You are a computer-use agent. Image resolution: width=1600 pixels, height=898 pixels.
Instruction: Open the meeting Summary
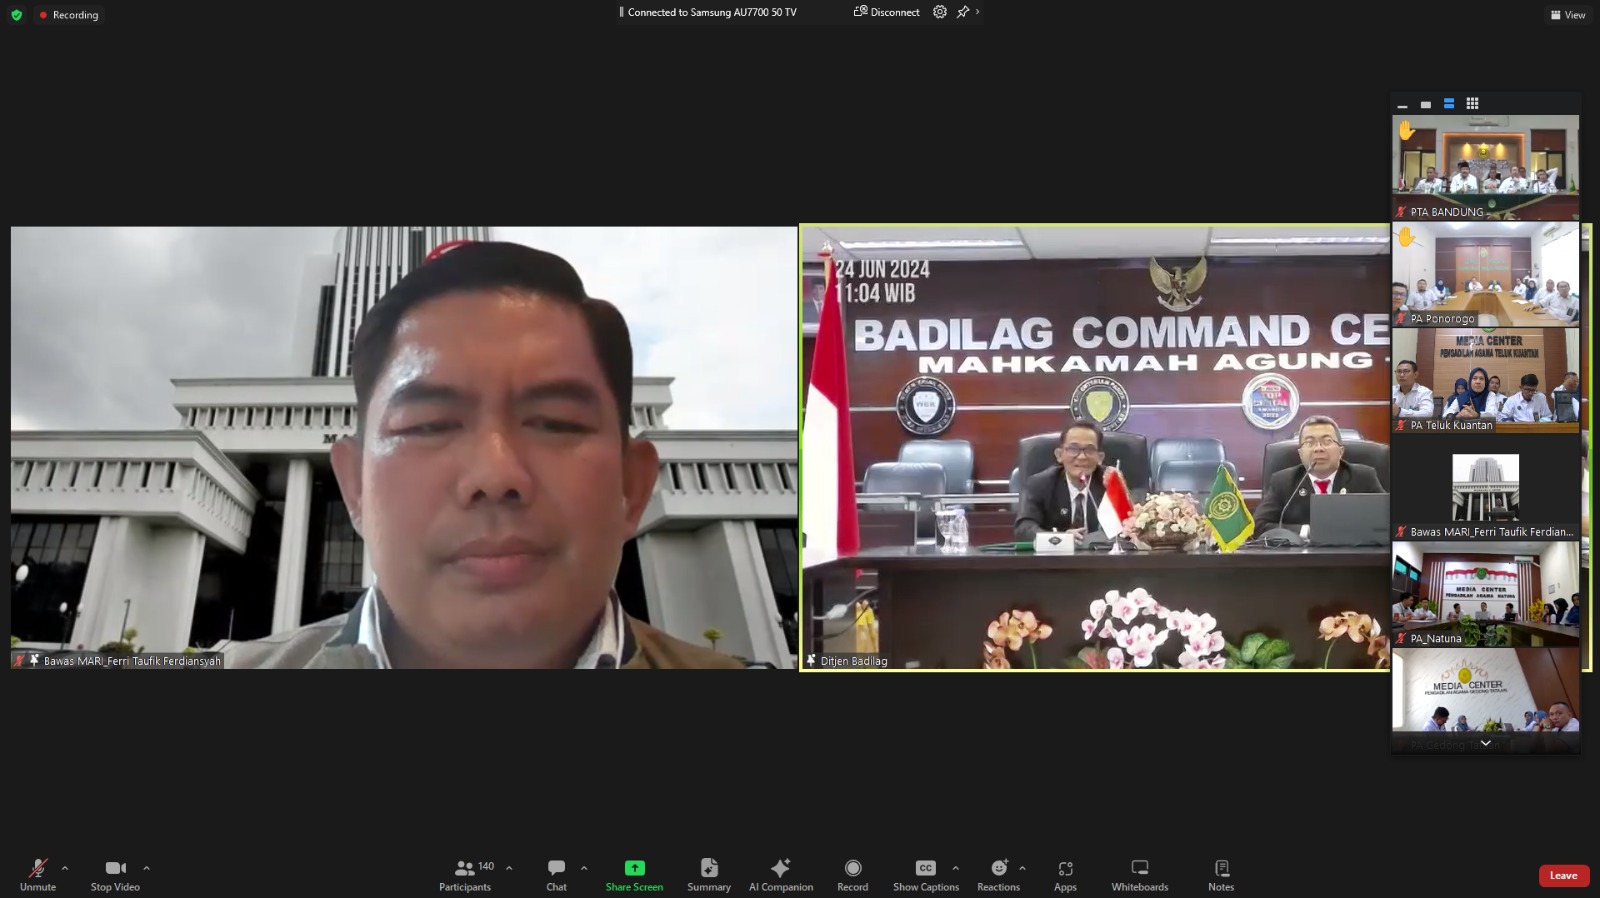(x=709, y=874)
